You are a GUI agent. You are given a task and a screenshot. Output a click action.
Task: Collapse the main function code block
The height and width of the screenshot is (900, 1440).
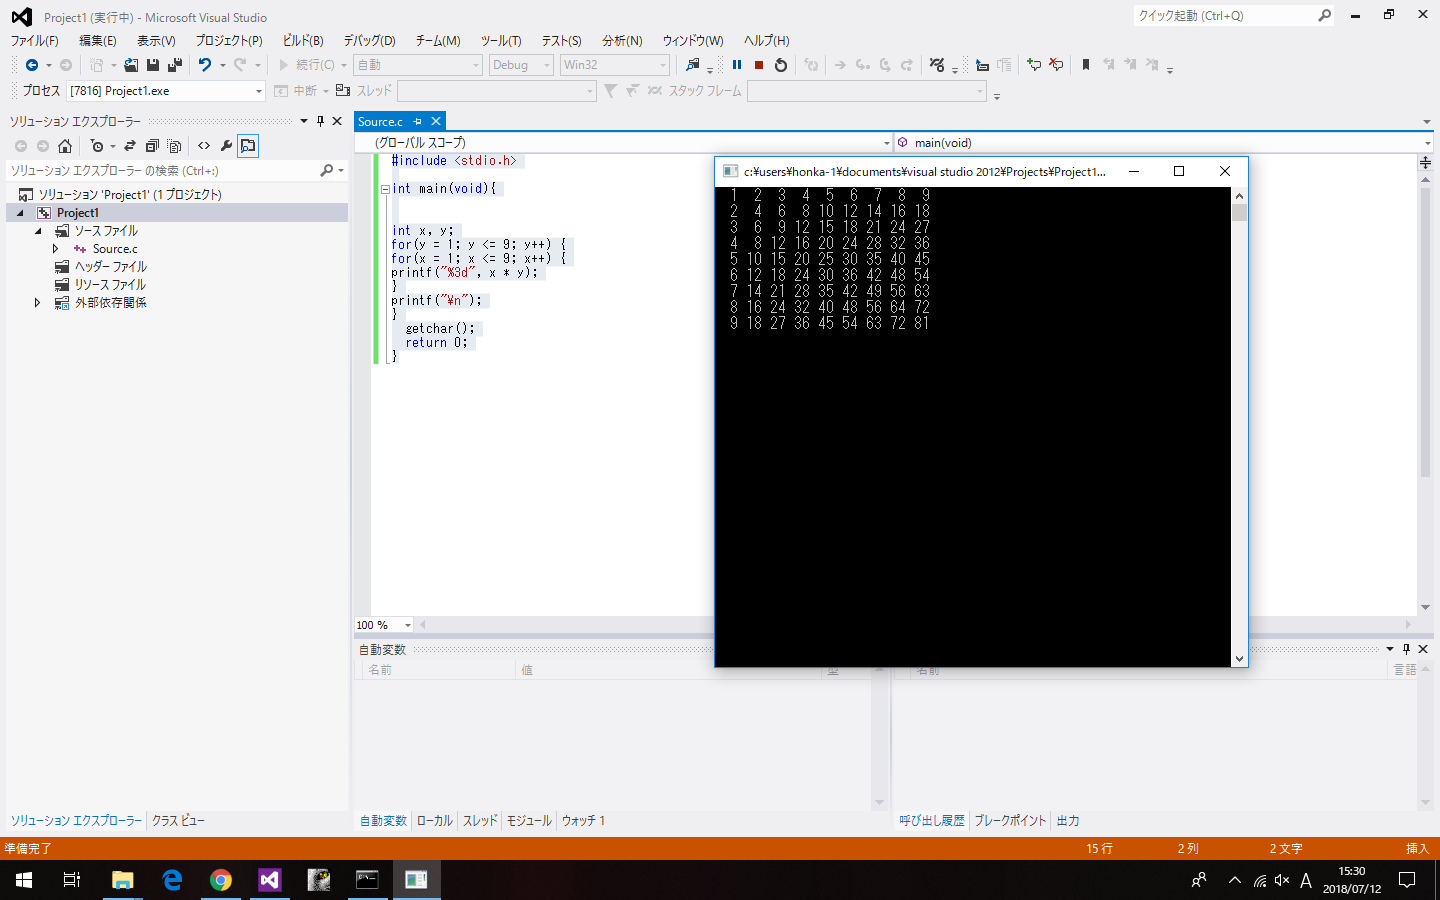[385, 189]
